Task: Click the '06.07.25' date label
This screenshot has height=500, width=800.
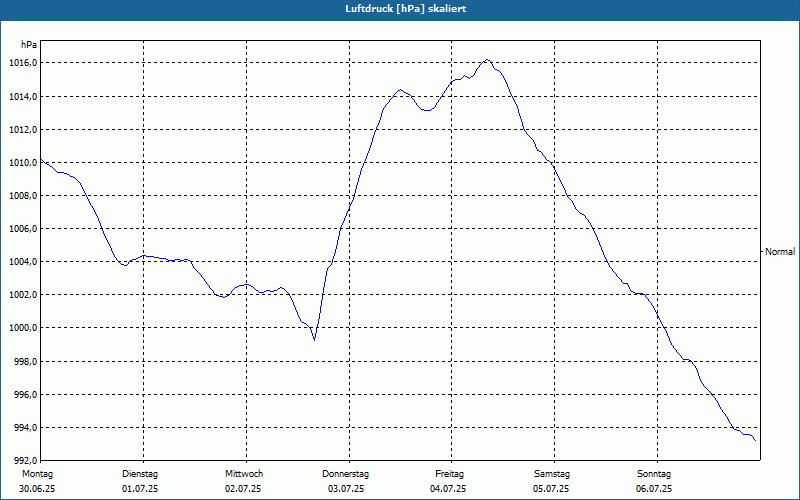Action: 654,489
